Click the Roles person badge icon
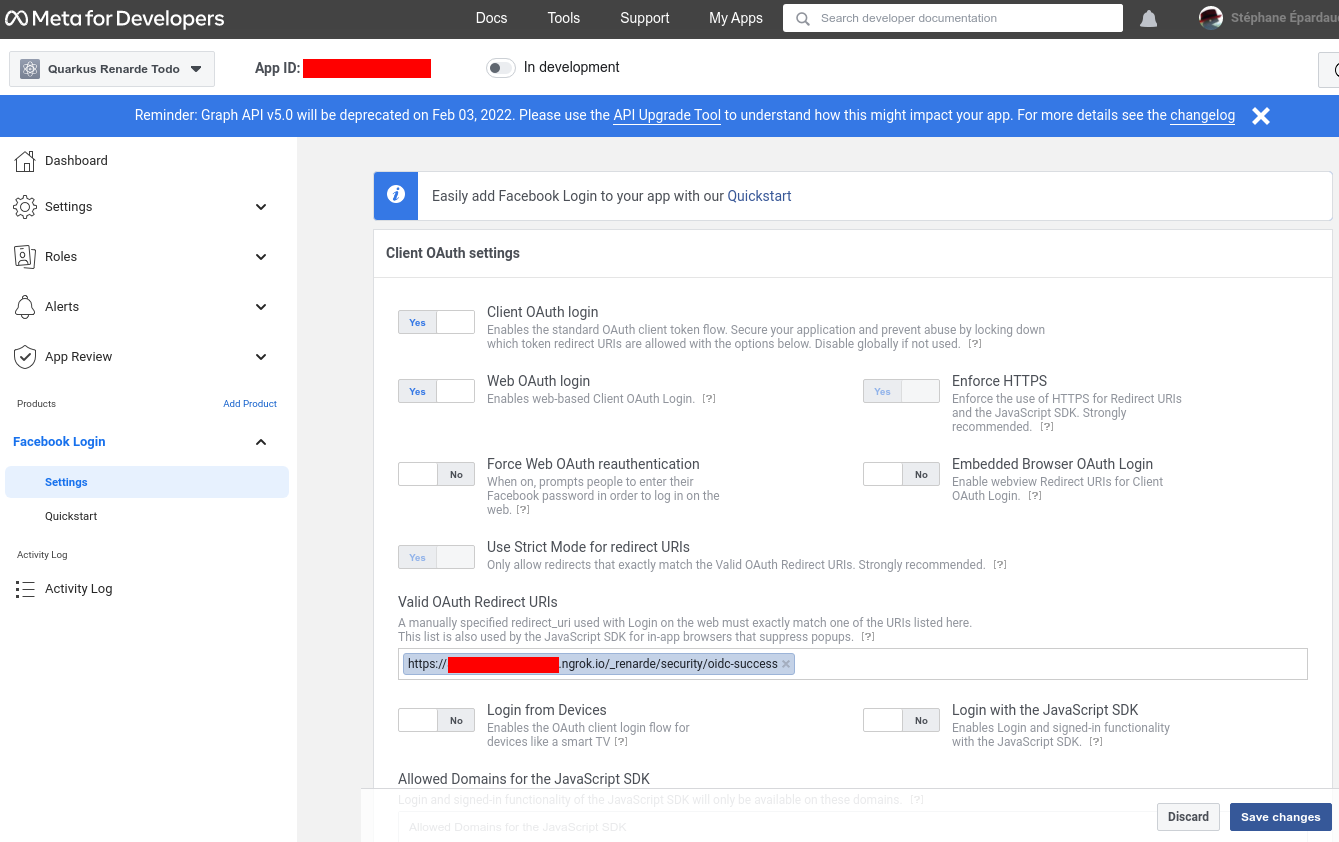1339x842 pixels. (25, 257)
